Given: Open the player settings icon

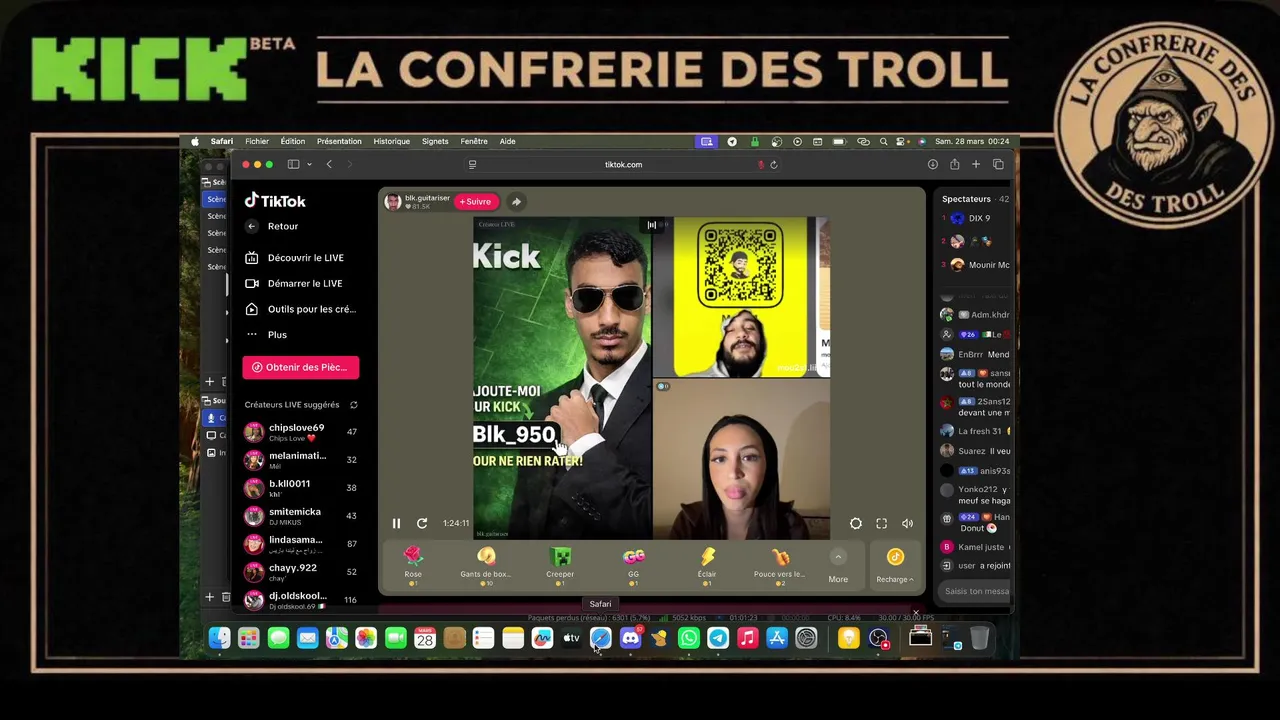Looking at the screenshot, I should tap(856, 523).
